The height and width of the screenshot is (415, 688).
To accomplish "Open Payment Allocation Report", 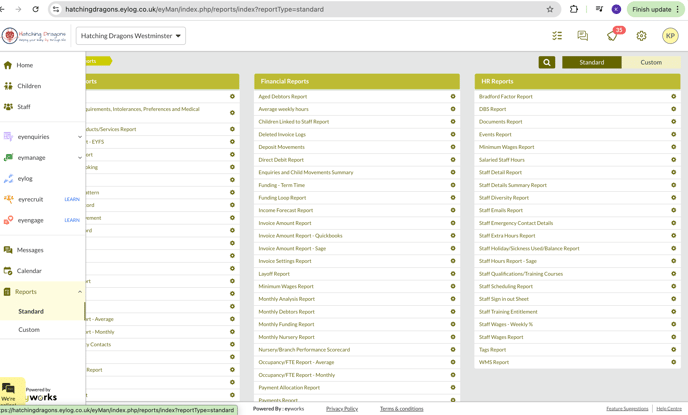I will pyautogui.click(x=289, y=388).
